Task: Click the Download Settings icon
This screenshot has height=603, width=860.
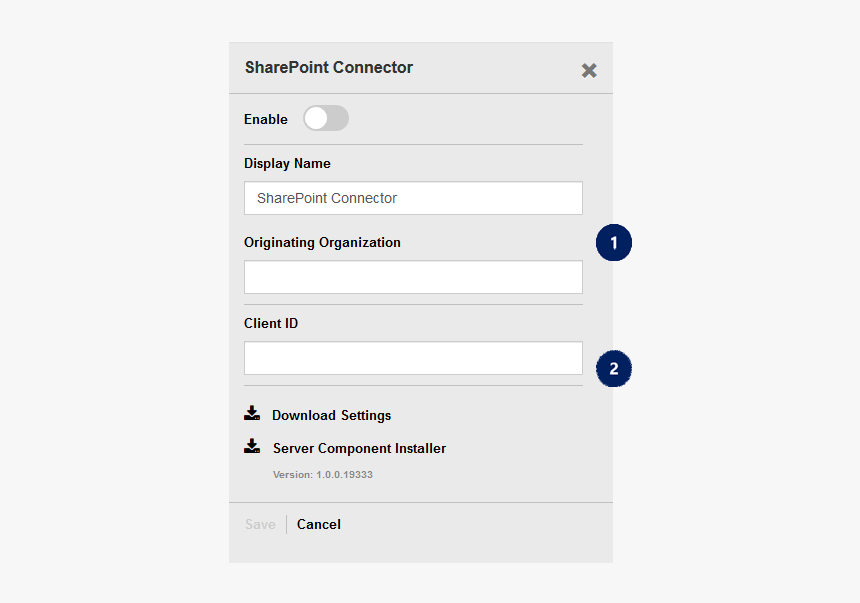Action: (x=252, y=413)
